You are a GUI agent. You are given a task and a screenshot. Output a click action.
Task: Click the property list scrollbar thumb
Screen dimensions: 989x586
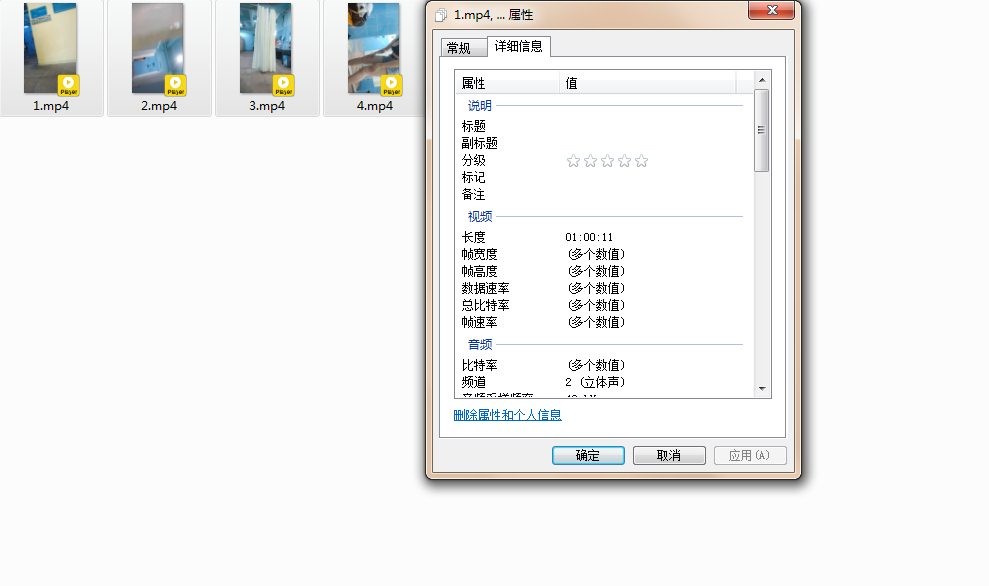click(762, 131)
